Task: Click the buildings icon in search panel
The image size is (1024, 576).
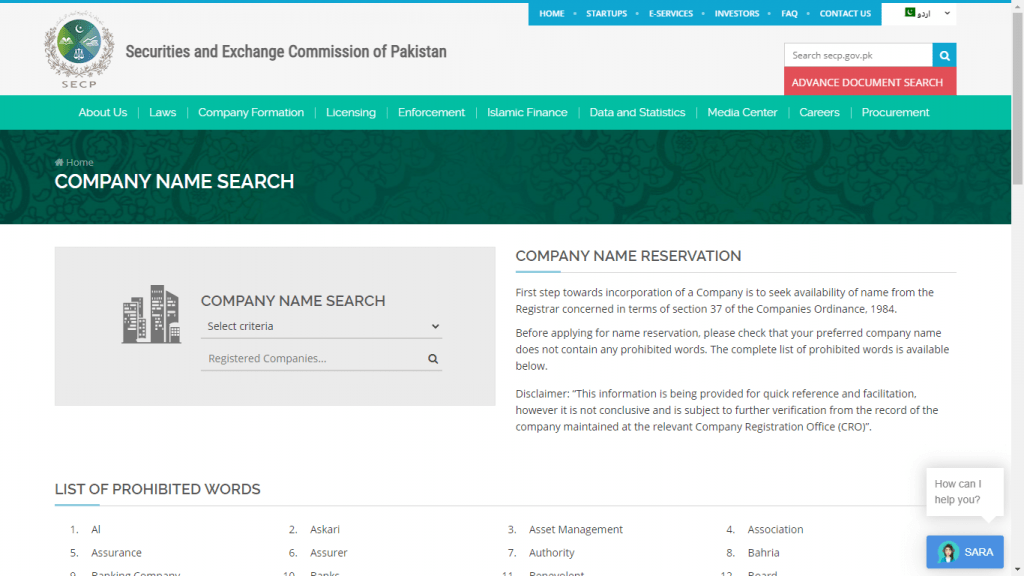Action: (151, 315)
